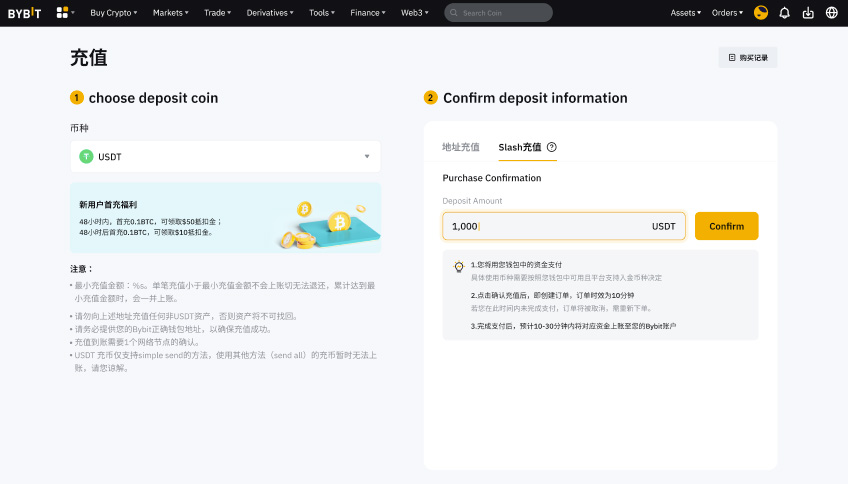
Task: Open the Orders dropdown
Action: click(727, 12)
